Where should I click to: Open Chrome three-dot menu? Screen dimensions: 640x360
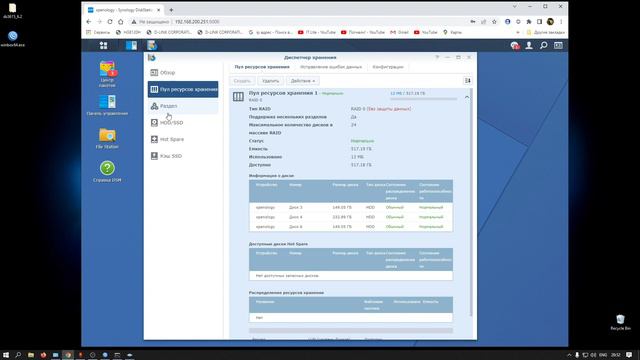click(561, 22)
